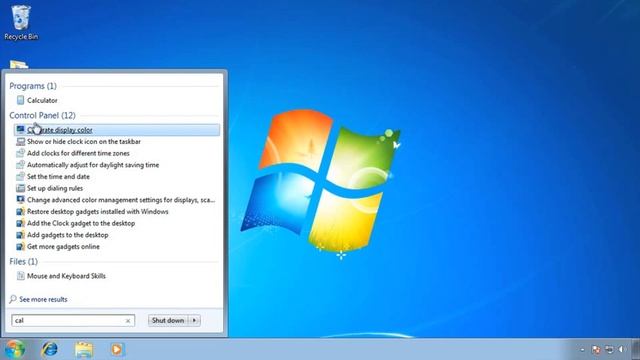Screen dimensions: 640x360
Task: Clear the search box with the X
Action: [x=128, y=321]
